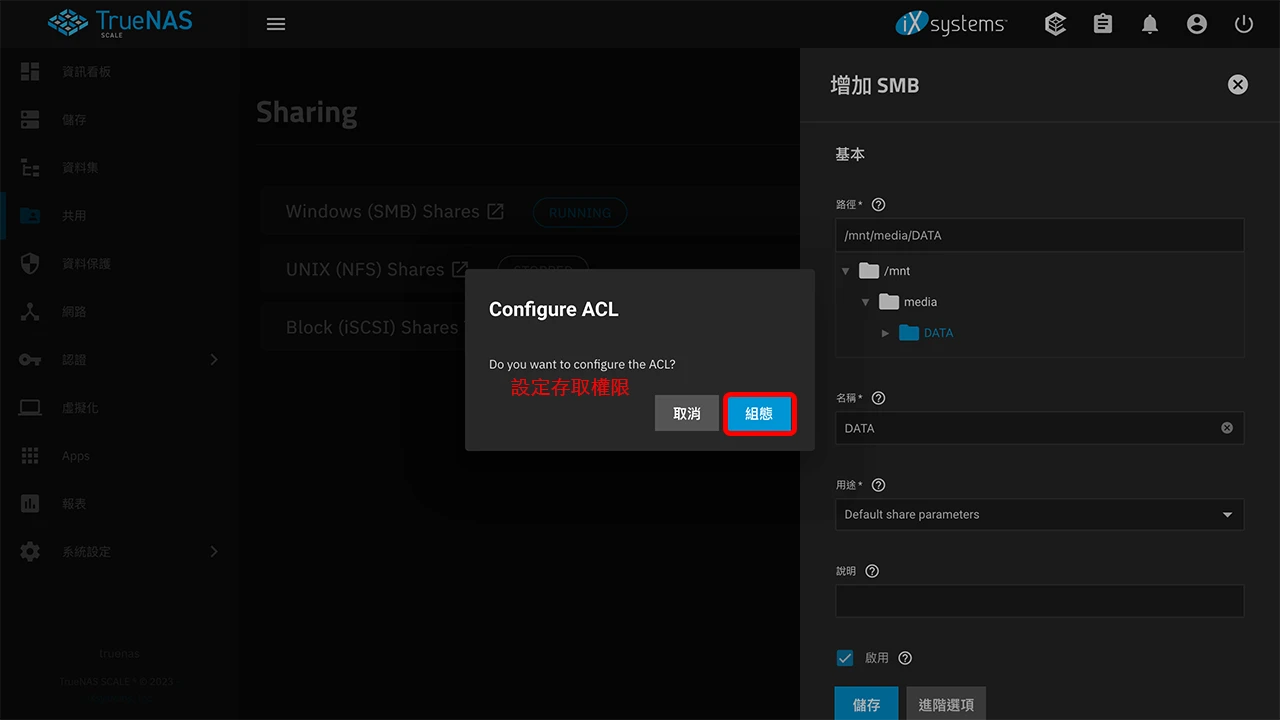The width and height of the screenshot is (1280, 720).
Task: Click 取消 button in Configure ACL dialog
Action: pos(687,414)
